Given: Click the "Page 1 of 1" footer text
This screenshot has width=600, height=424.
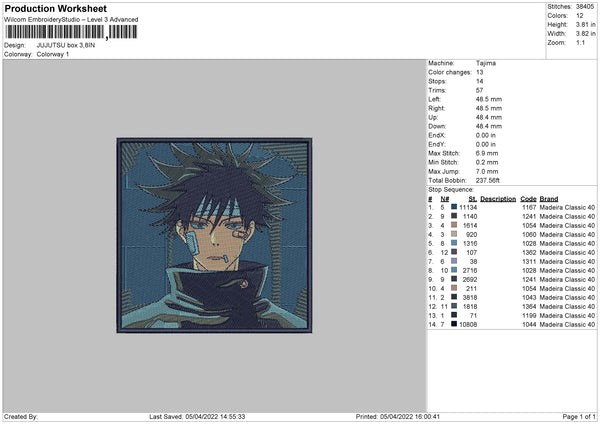Looking at the screenshot, I should (579, 417).
